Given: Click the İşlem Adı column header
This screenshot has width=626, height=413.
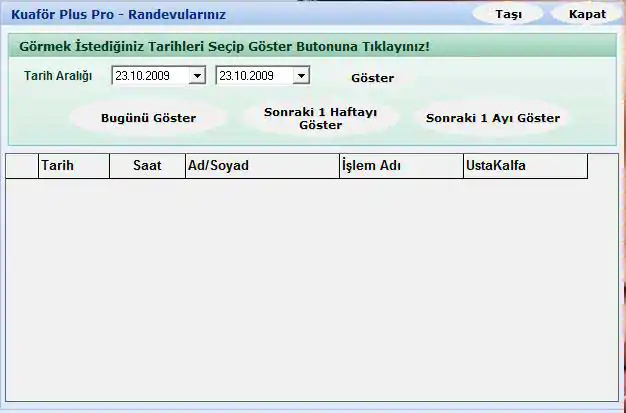Looking at the screenshot, I should tap(400, 167).
